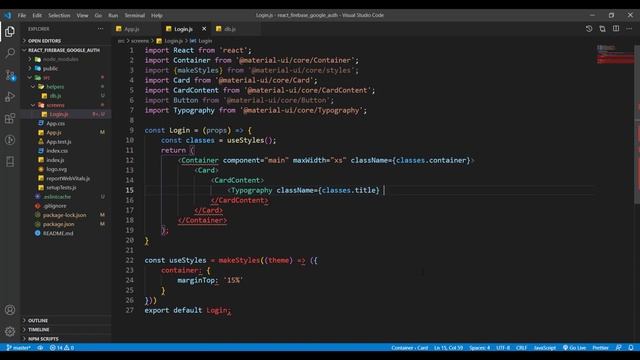640x360 pixels.
Task: Open the Edit menu
Action: tap(37, 16)
